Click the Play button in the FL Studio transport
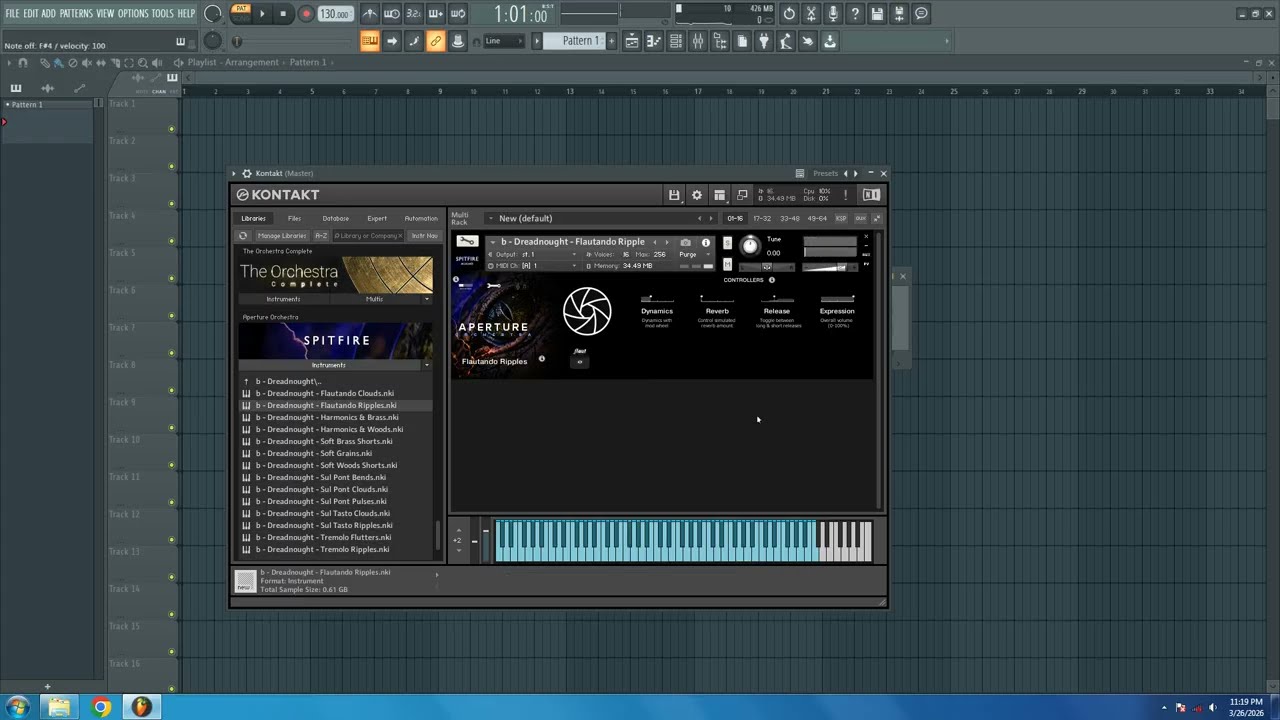This screenshot has height=720, width=1280. pos(262,14)
